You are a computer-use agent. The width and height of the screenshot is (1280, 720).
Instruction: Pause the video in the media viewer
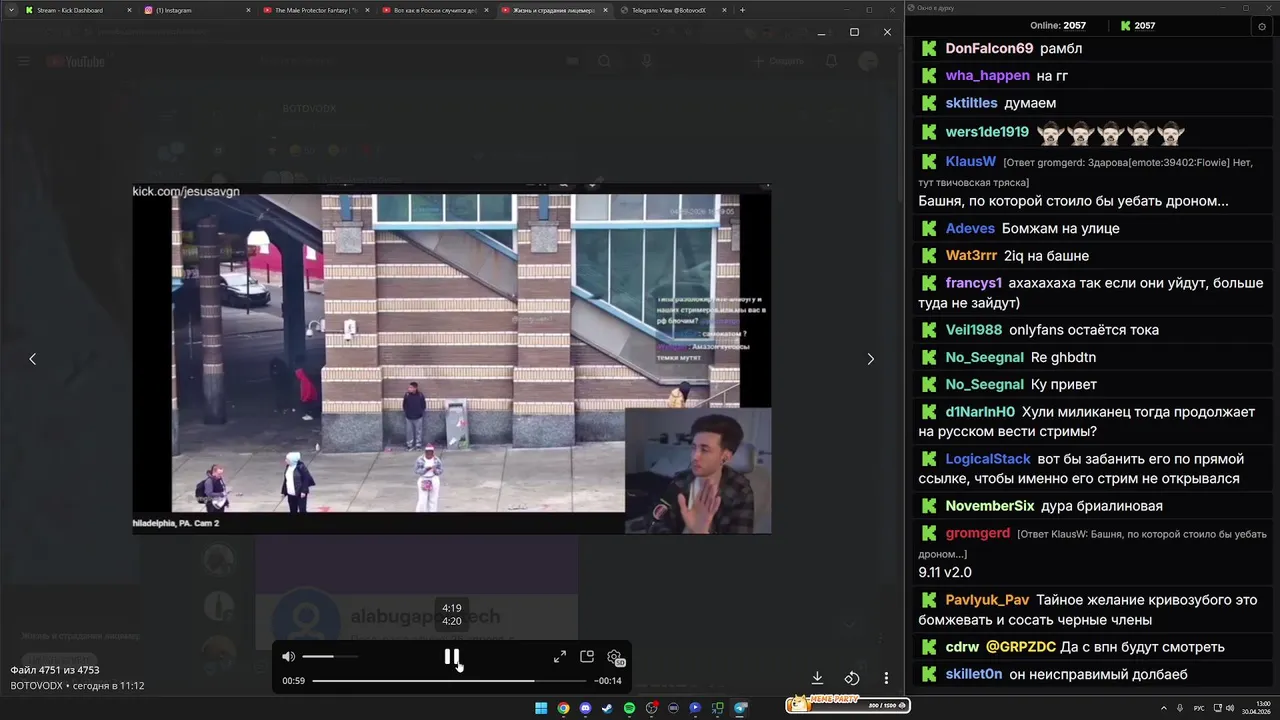click(x=452, y=656)
